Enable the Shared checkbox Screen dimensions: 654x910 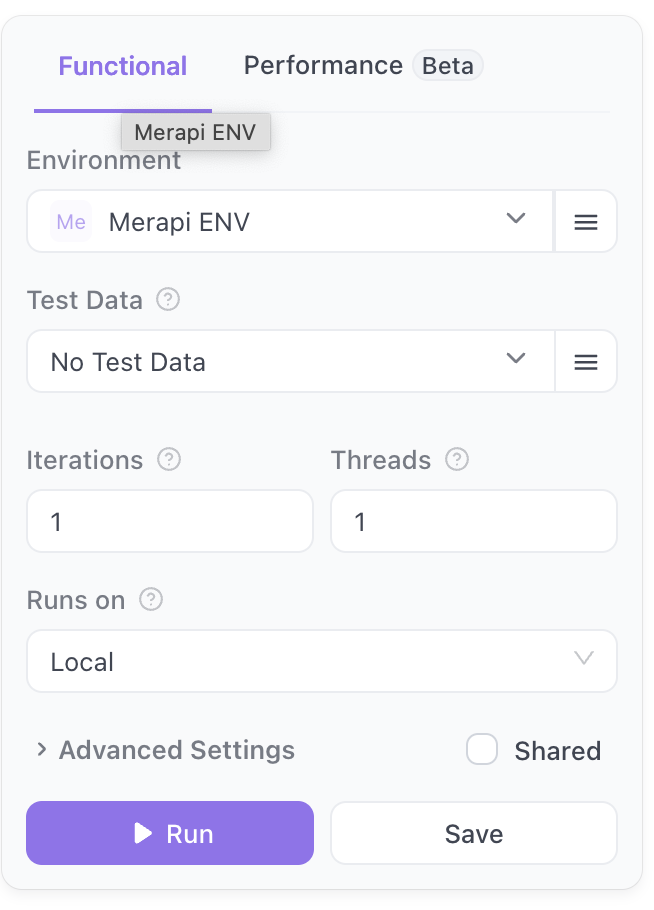[482, 750]
